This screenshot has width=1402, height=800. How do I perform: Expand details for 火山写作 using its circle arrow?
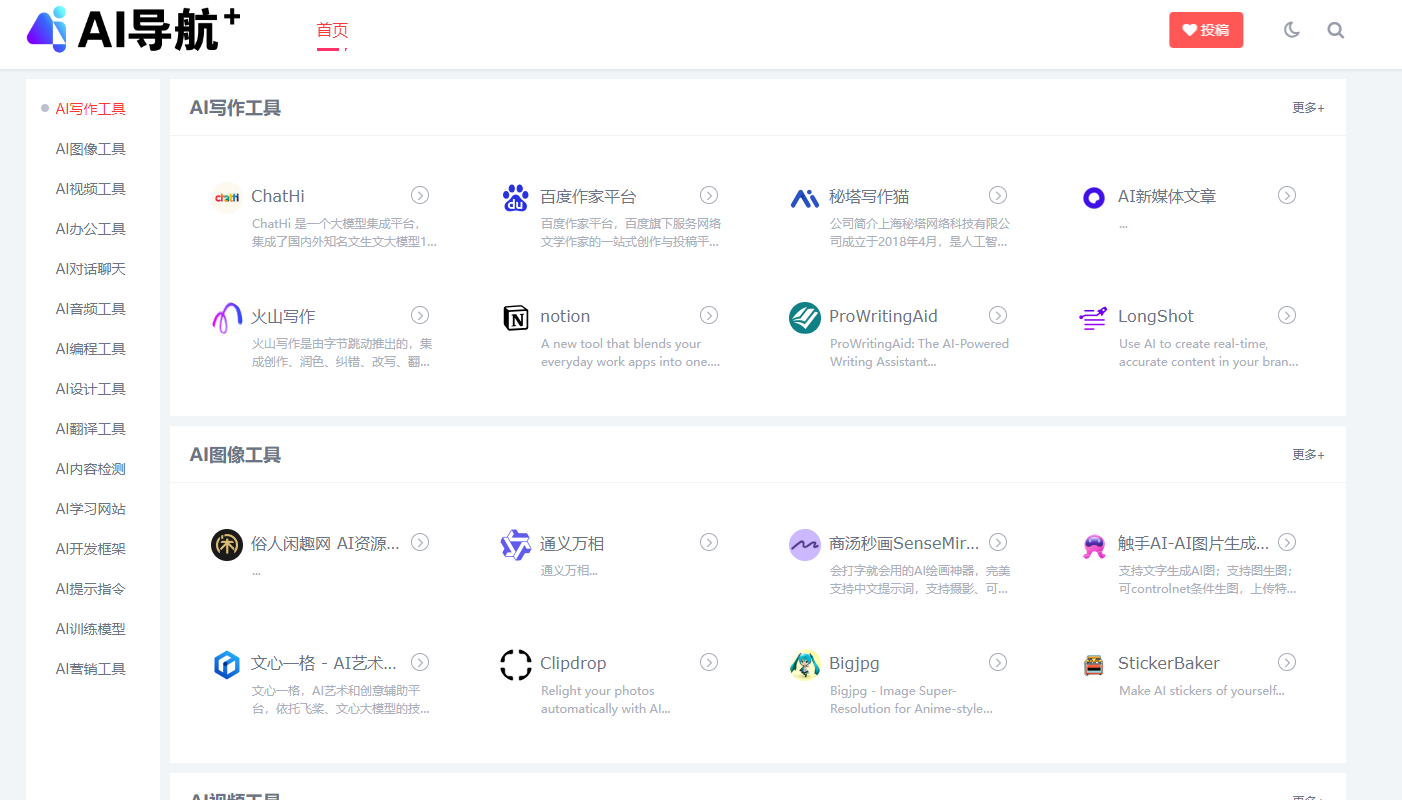pos(420,315)
